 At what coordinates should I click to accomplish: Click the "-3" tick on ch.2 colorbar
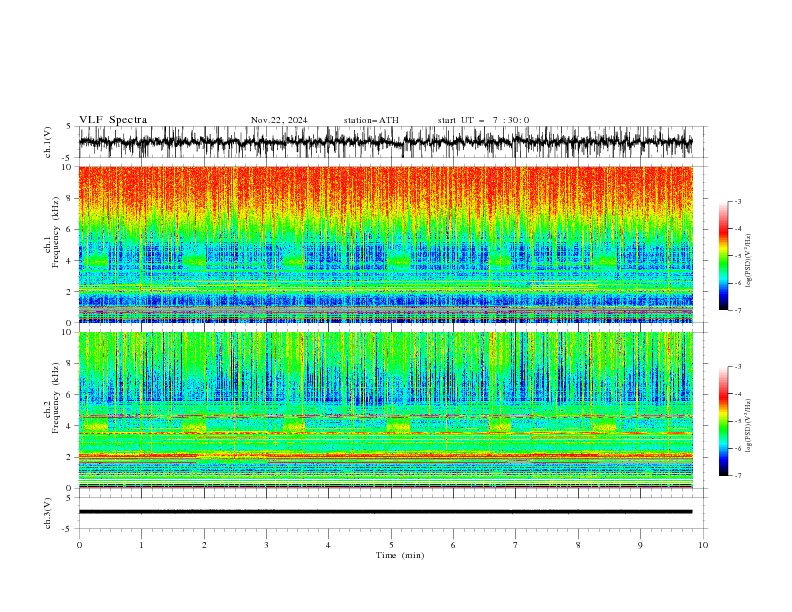[737, 367]
